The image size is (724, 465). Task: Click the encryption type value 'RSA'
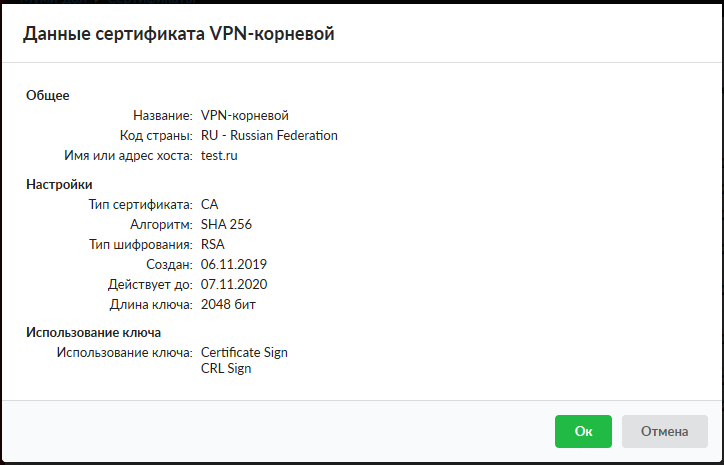tap(213, 245)
